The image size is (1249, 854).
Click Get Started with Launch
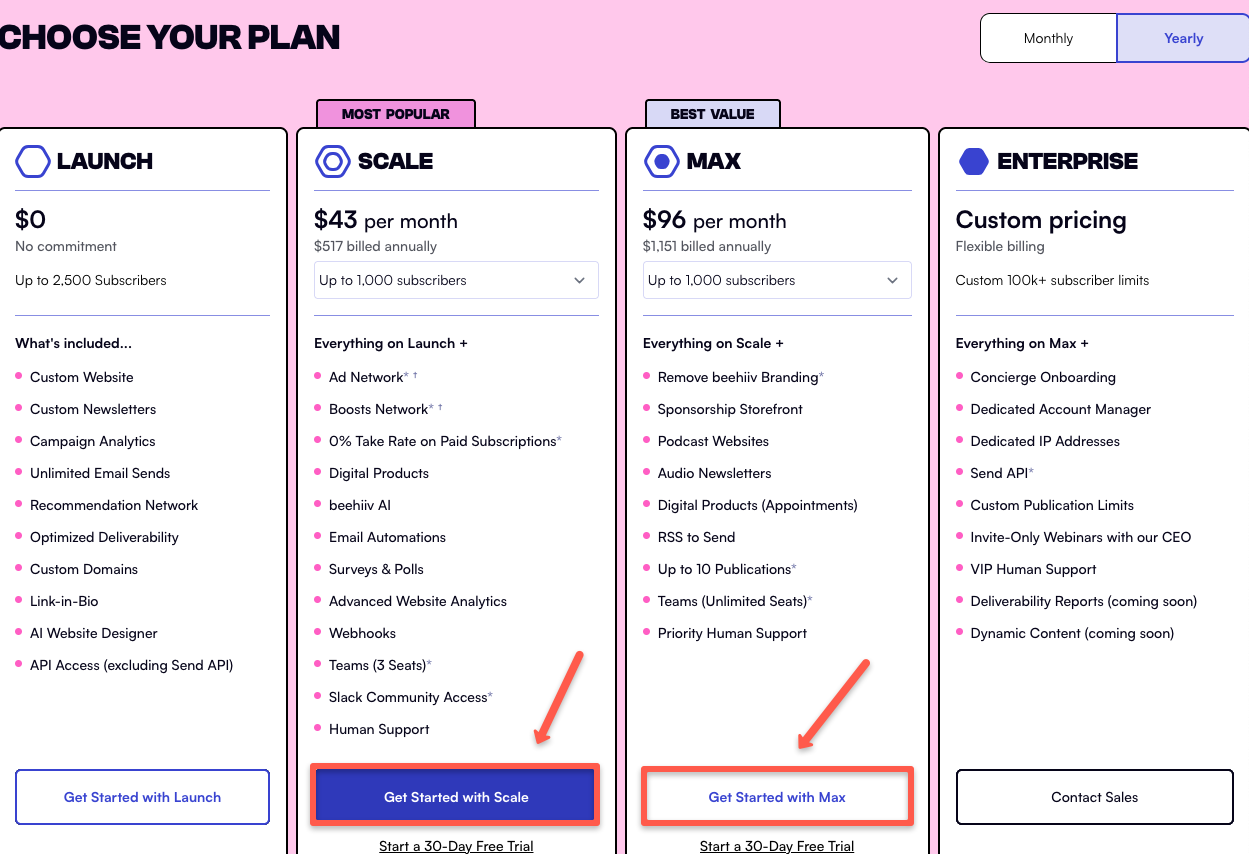pyautogui.click(x=142, y=796)
